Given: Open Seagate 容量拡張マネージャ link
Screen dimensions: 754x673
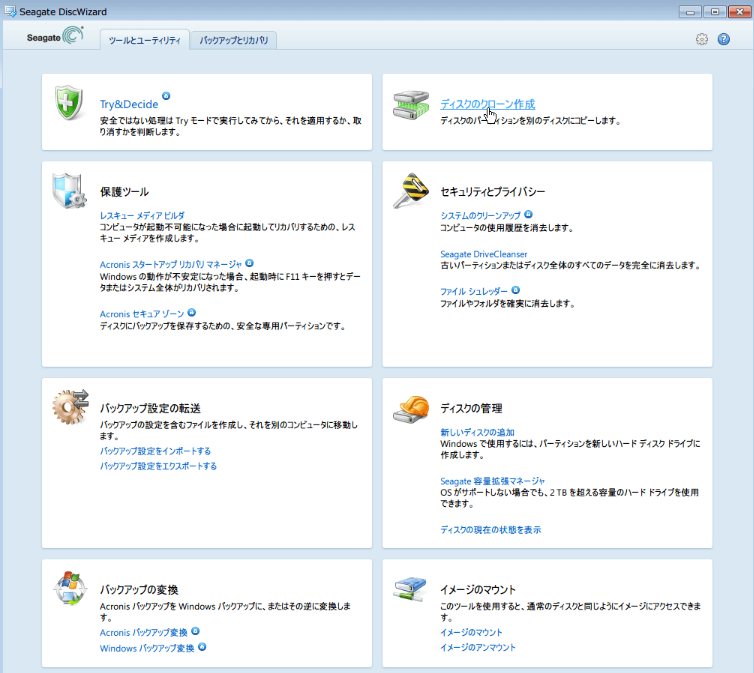Looking at the screenshot, I should tap(492, 481).
